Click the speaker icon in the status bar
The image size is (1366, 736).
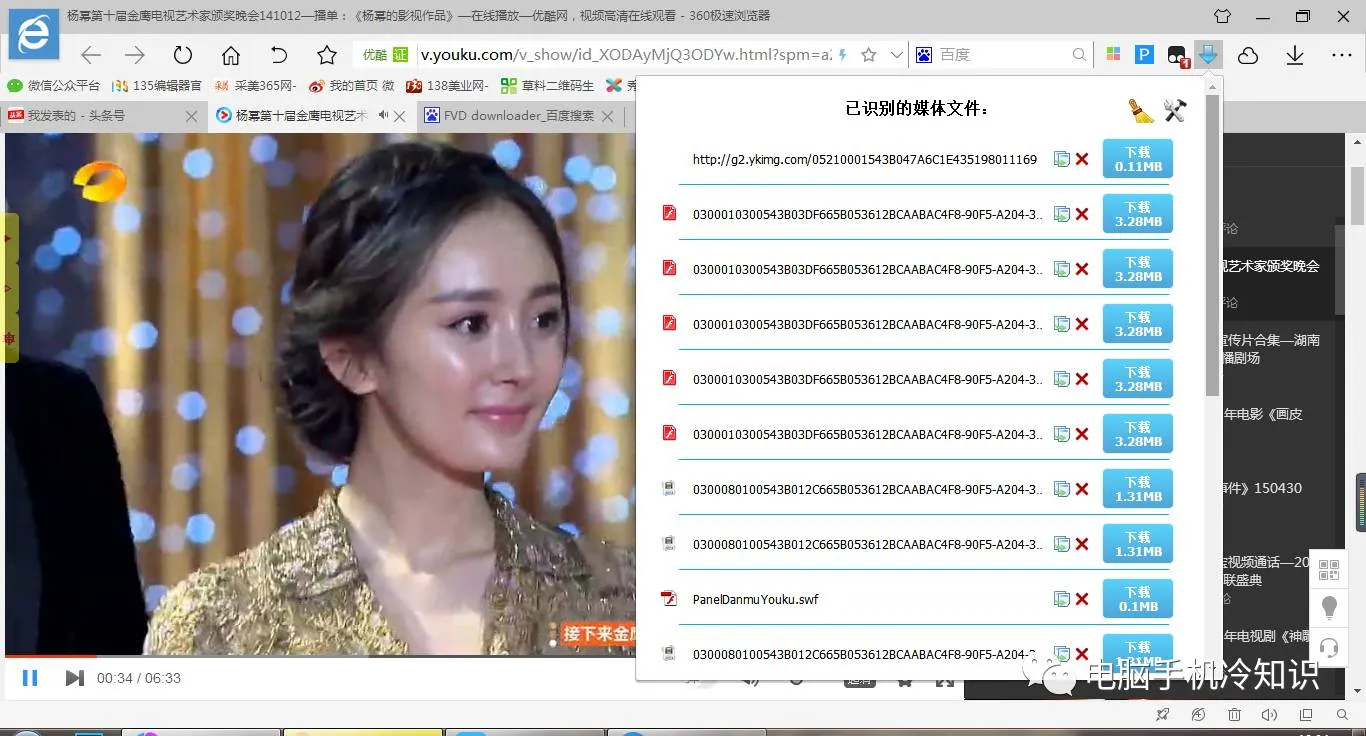pos(1269,715)
